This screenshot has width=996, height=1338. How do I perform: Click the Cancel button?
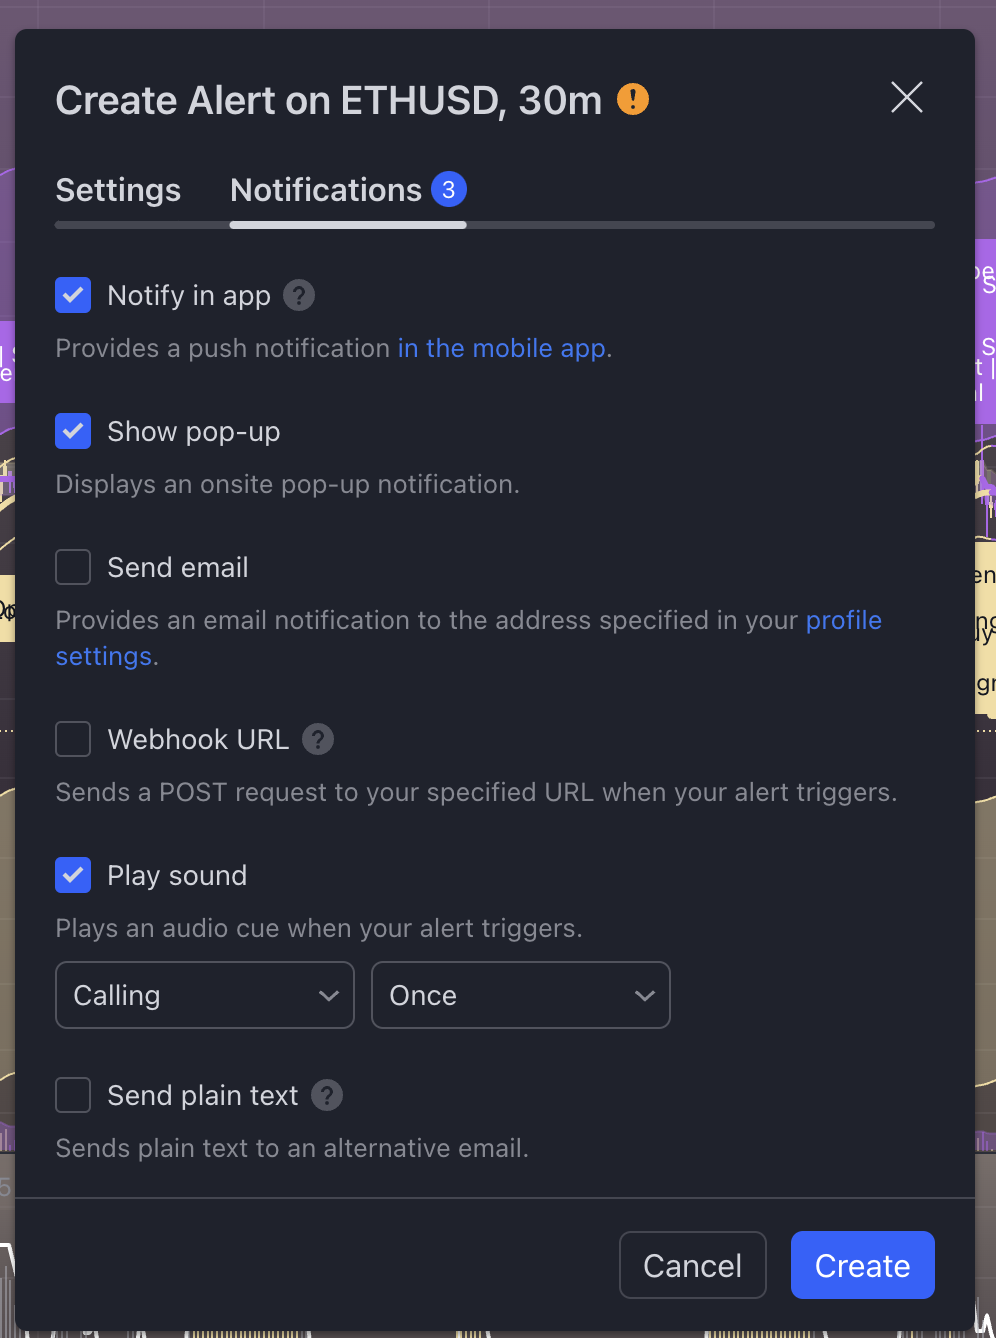692,1265
